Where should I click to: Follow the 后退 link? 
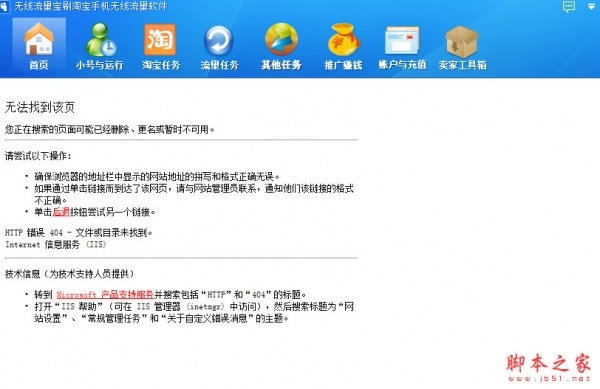pyautogui.click(x=61, y=212)
